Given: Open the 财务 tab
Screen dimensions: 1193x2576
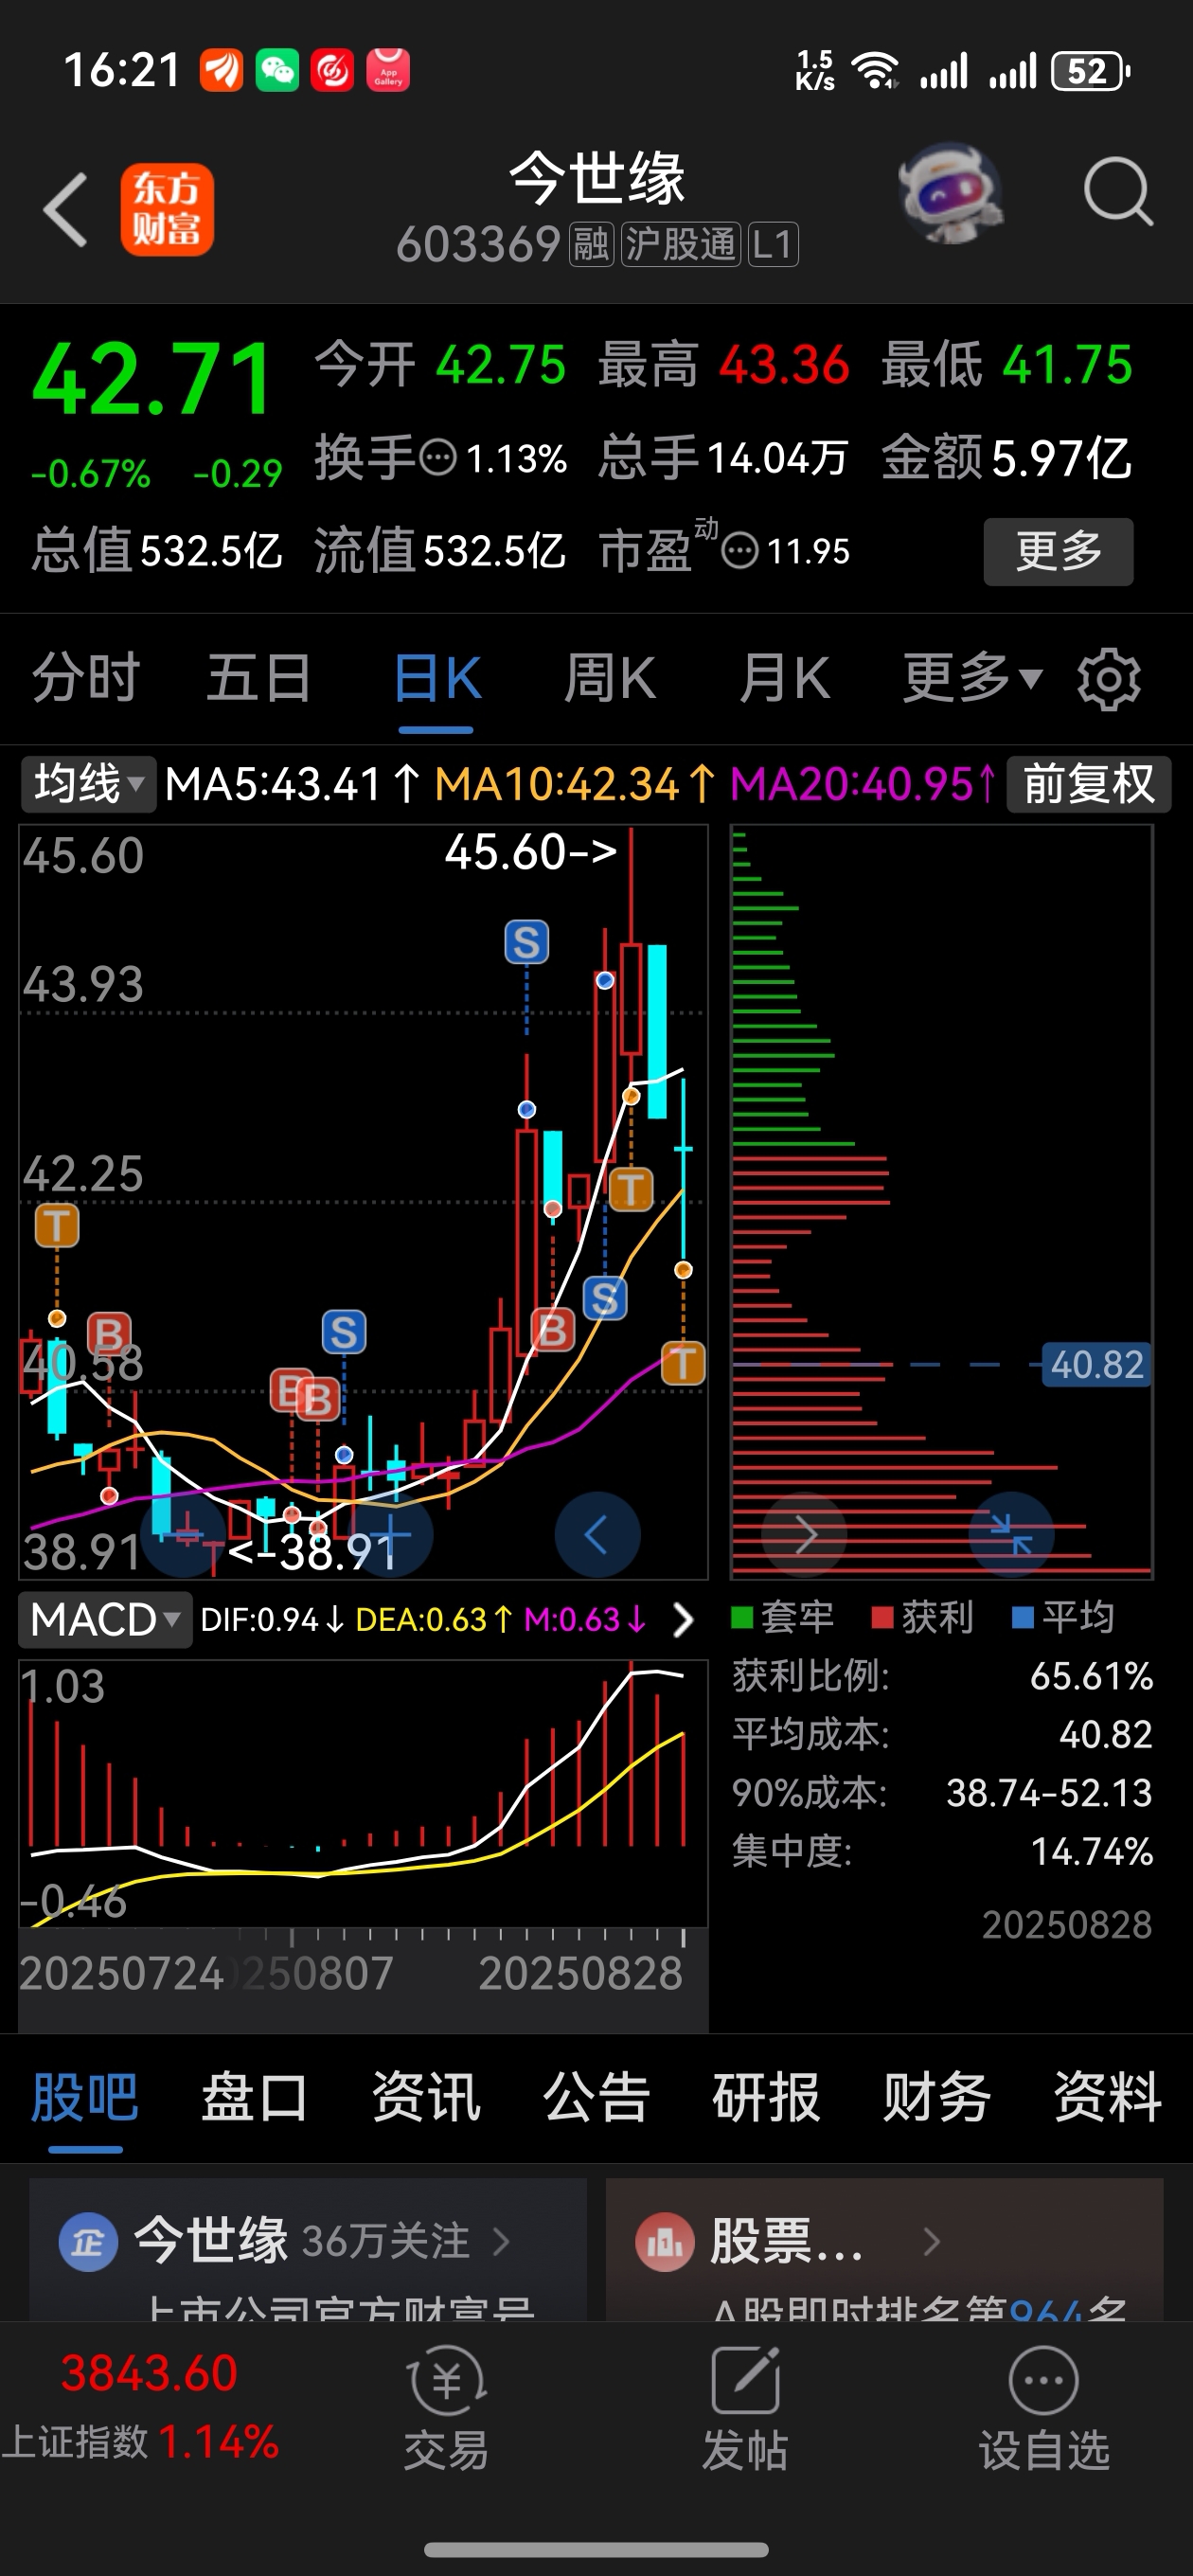Looking at the screenshot, I should pos(937,2097).
